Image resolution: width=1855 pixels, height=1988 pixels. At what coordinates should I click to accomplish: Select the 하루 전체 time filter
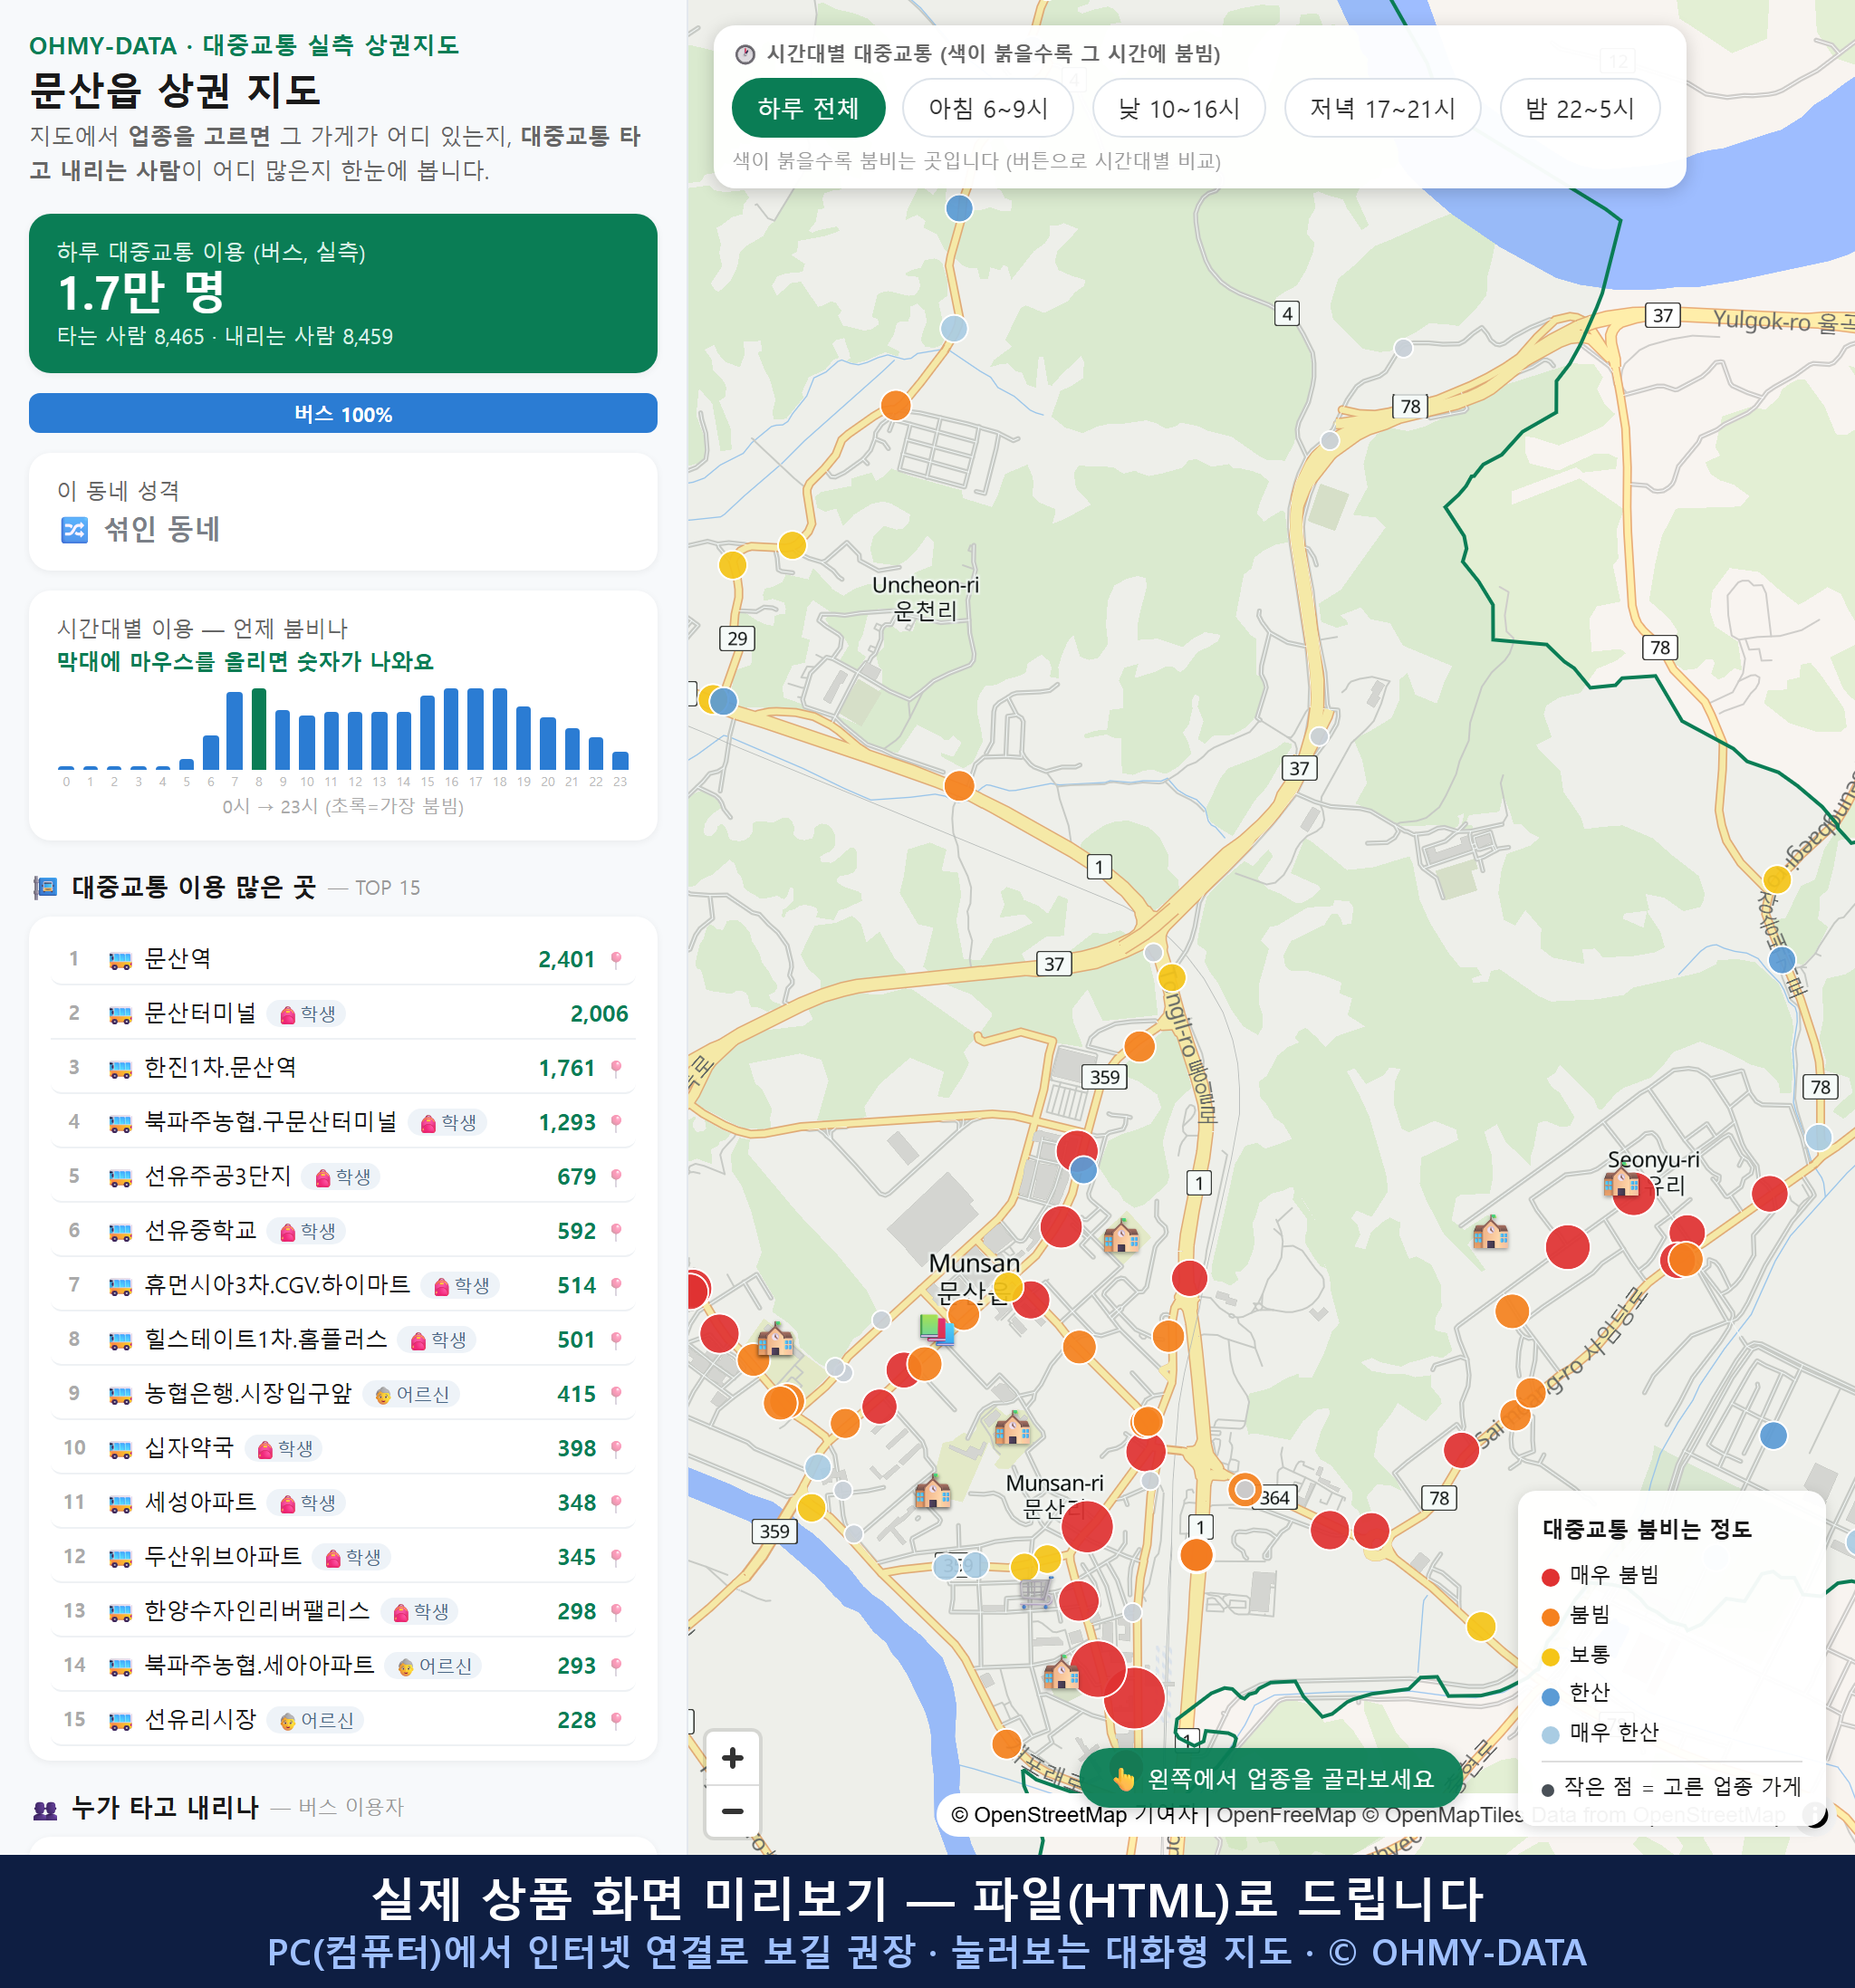coord(808,108)
